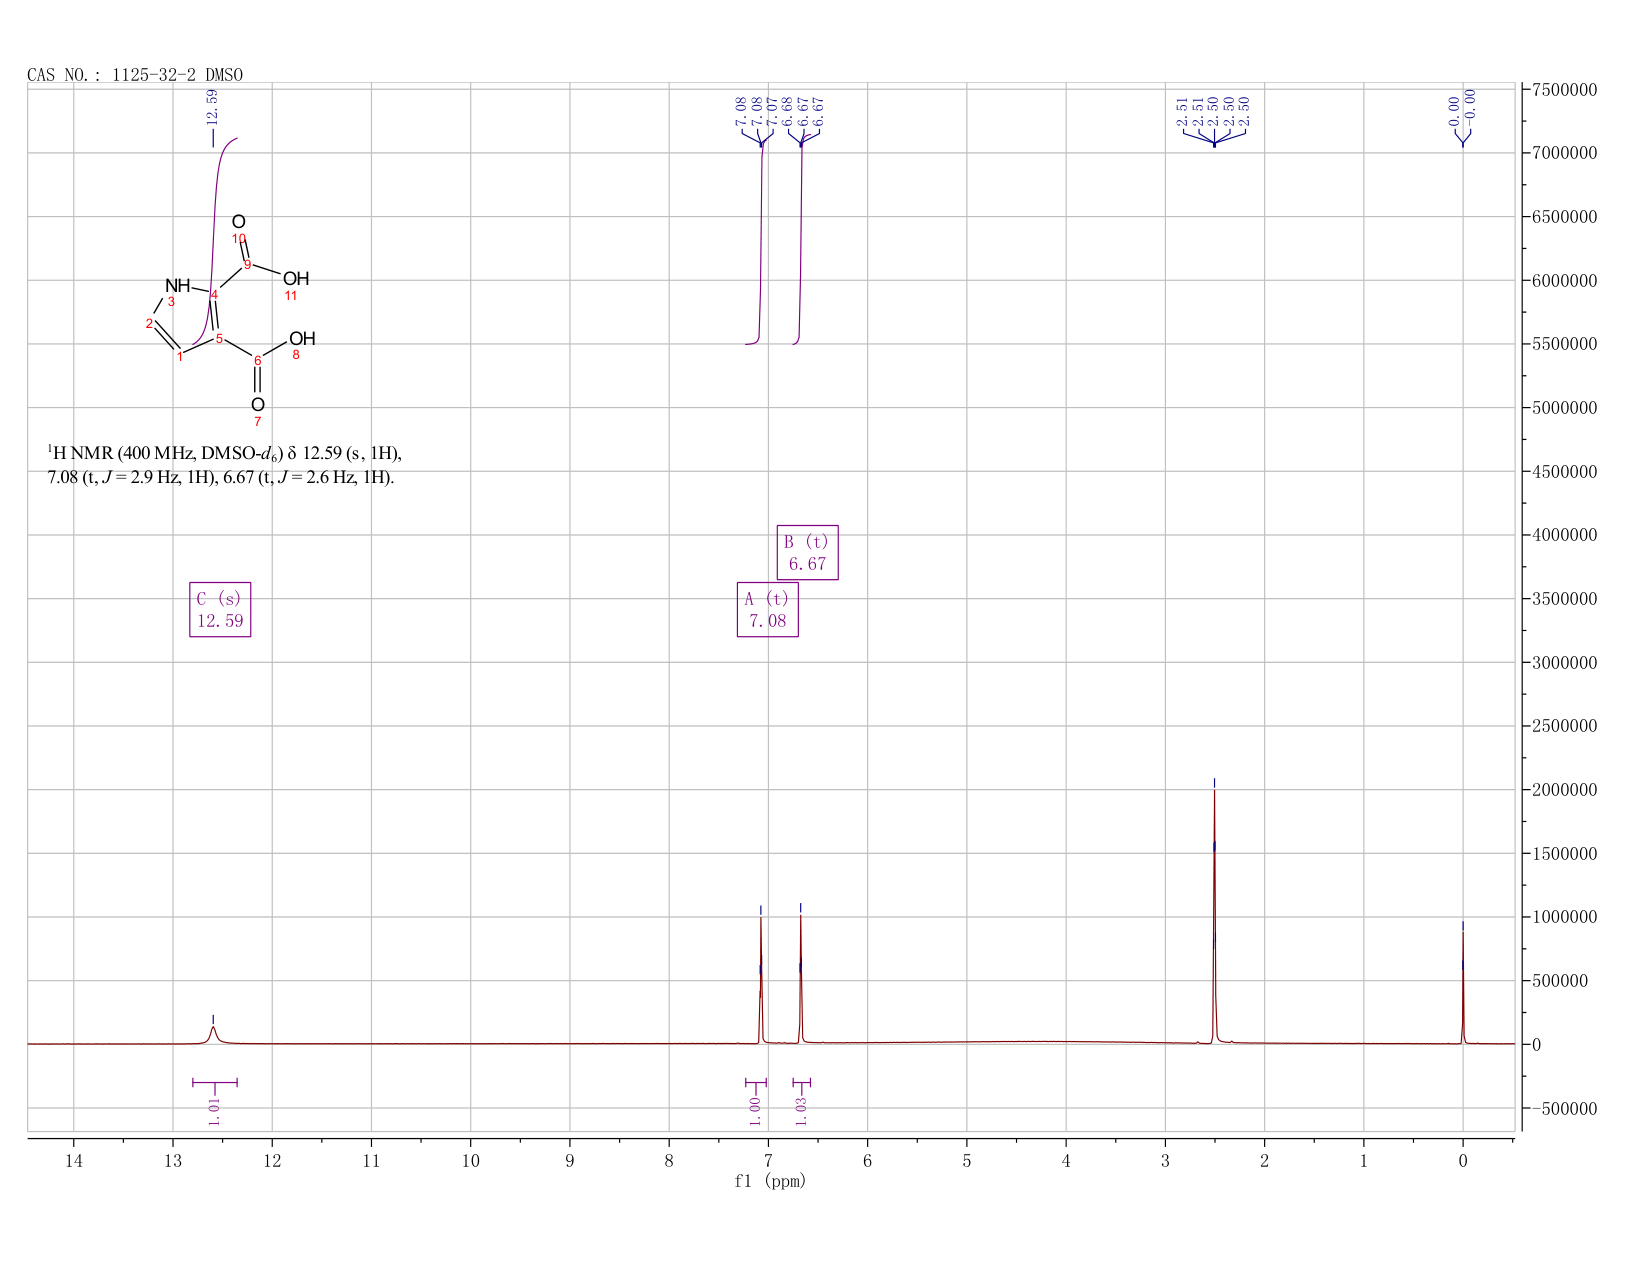Click the NH atom label in the structure

pos(177,286)
